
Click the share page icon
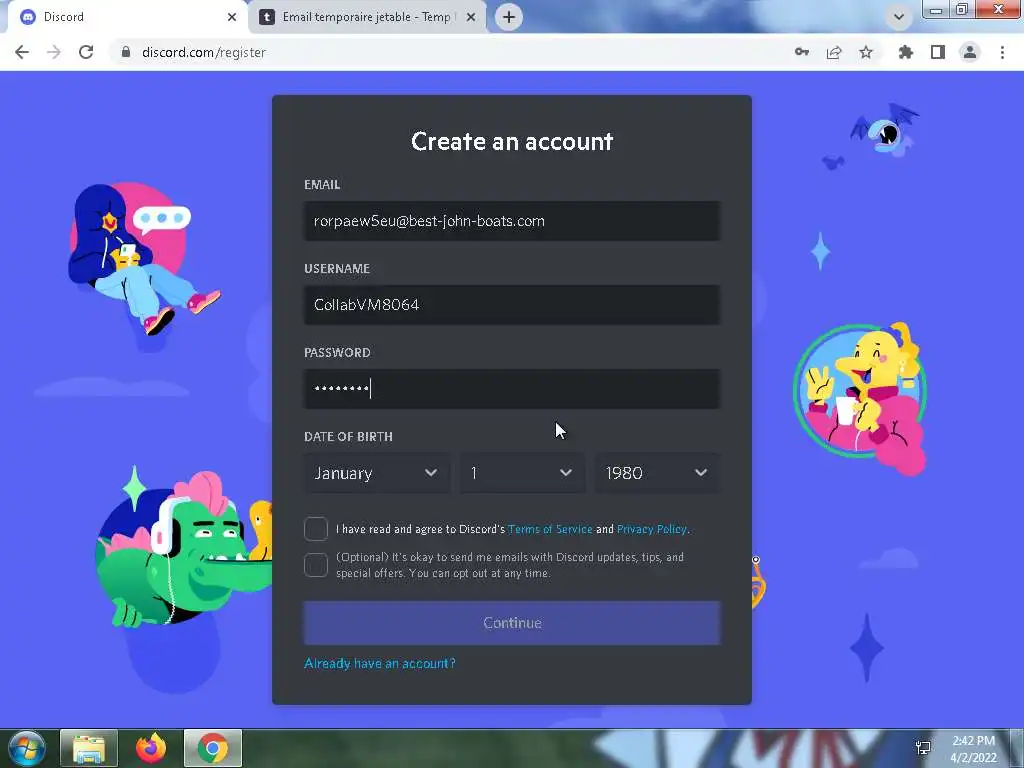point(834,52)
